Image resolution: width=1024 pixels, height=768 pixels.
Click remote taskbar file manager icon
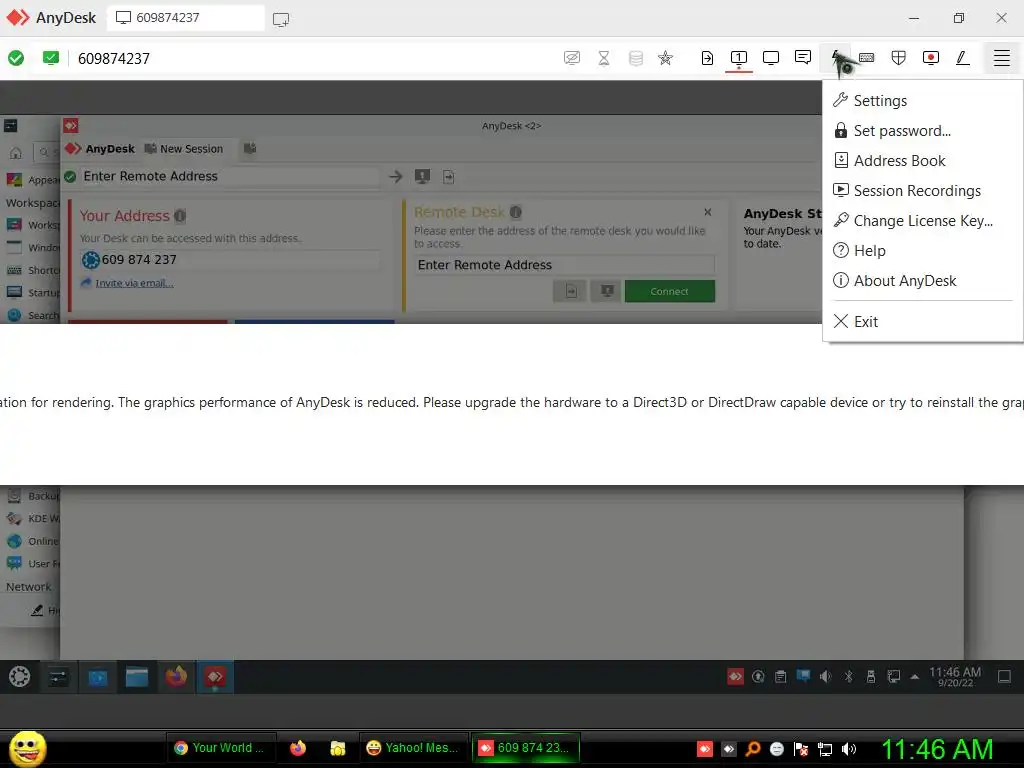pyautogui.click(x=136, y=677)
